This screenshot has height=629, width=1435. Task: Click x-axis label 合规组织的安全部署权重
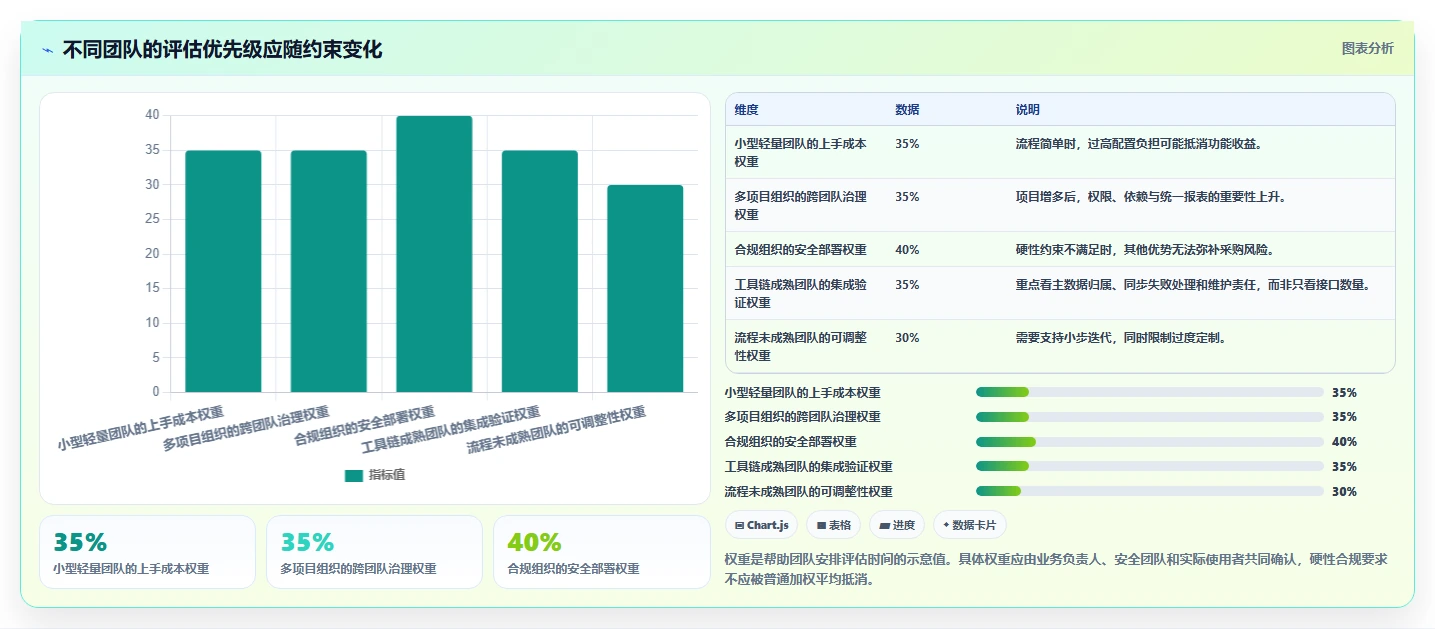(x=364, y=427)
